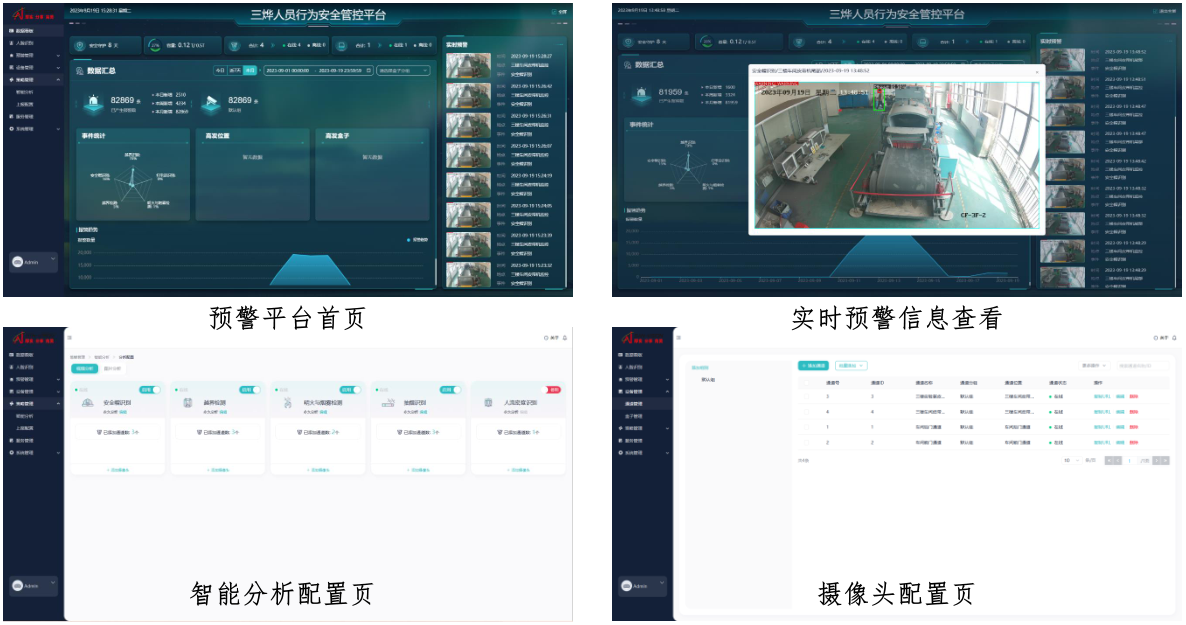
Task: Click notification bell on camera config page
Action: (1175, 338)
